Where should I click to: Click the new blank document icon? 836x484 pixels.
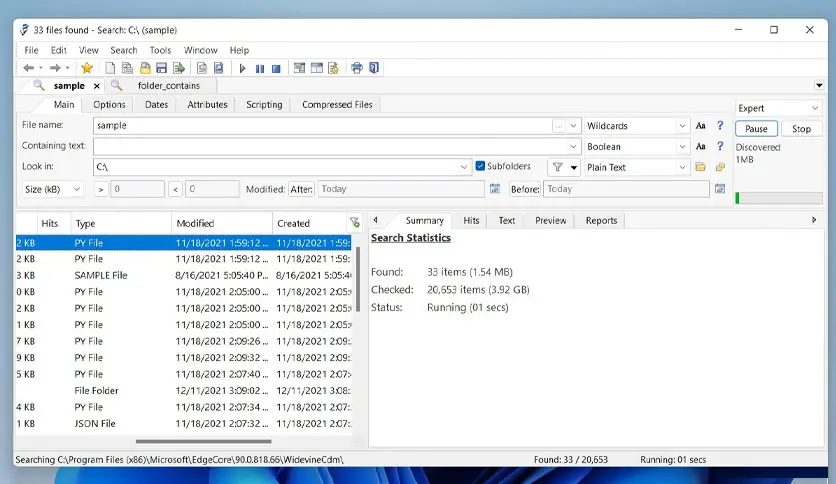point(110,68)
